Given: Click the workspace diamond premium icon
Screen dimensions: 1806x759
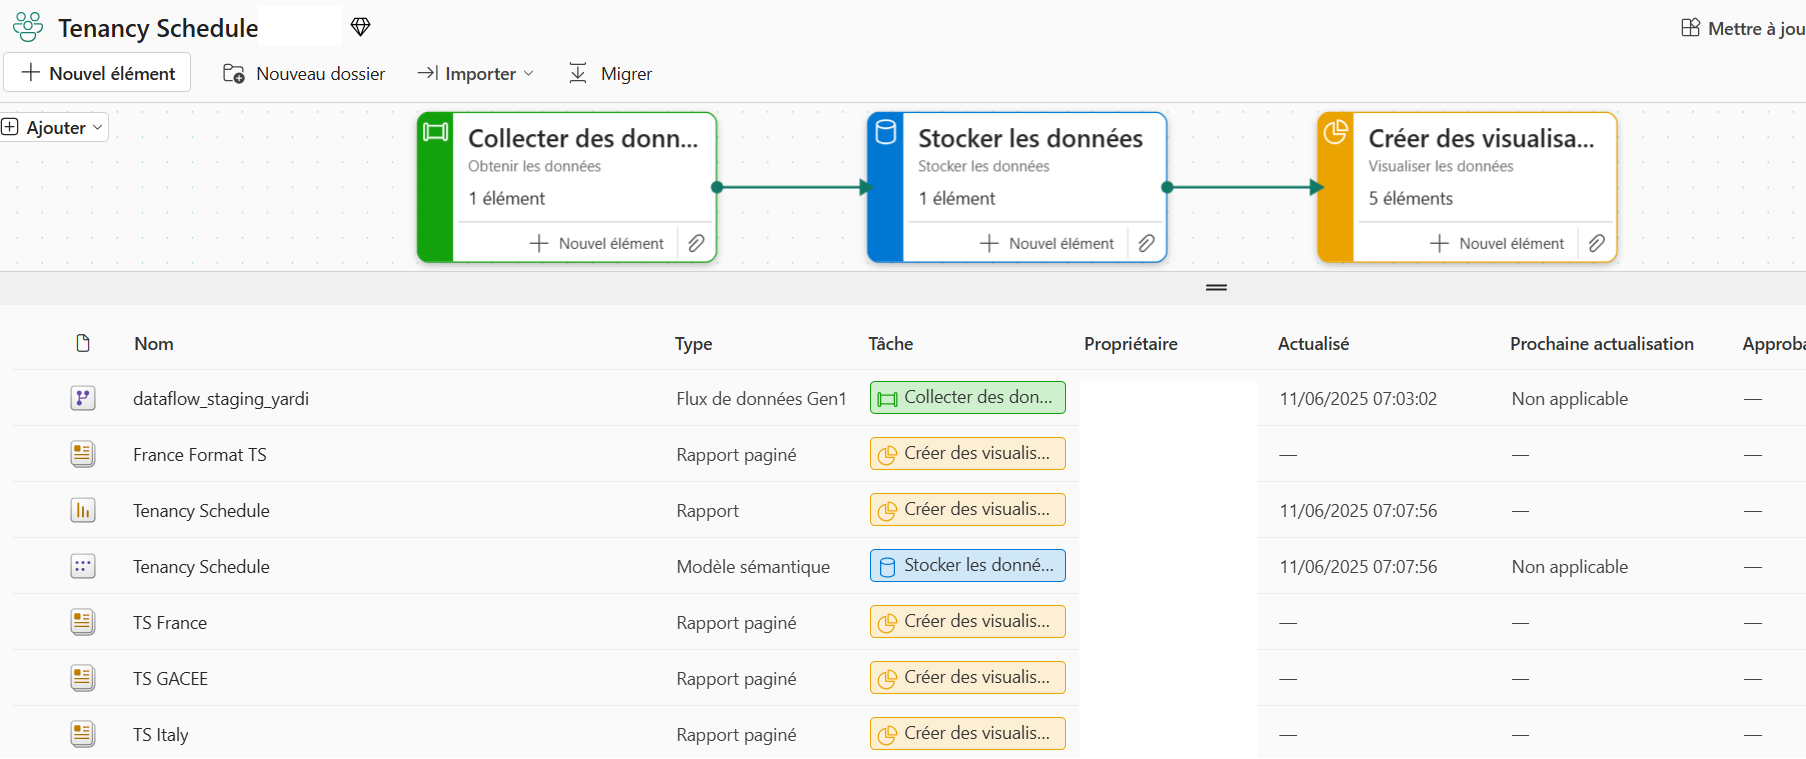Looking at the screenshot, I should [x=361, y=27].
